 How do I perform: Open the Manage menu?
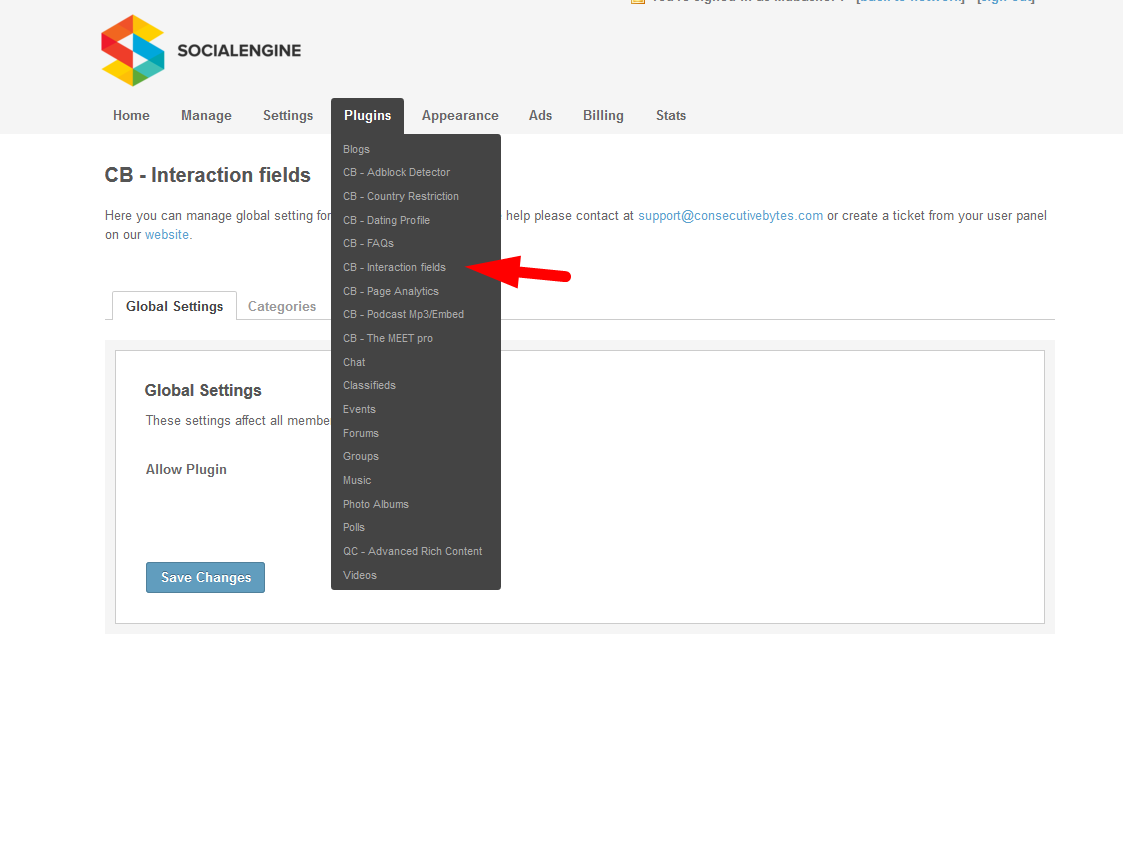(x=206, y=116)
